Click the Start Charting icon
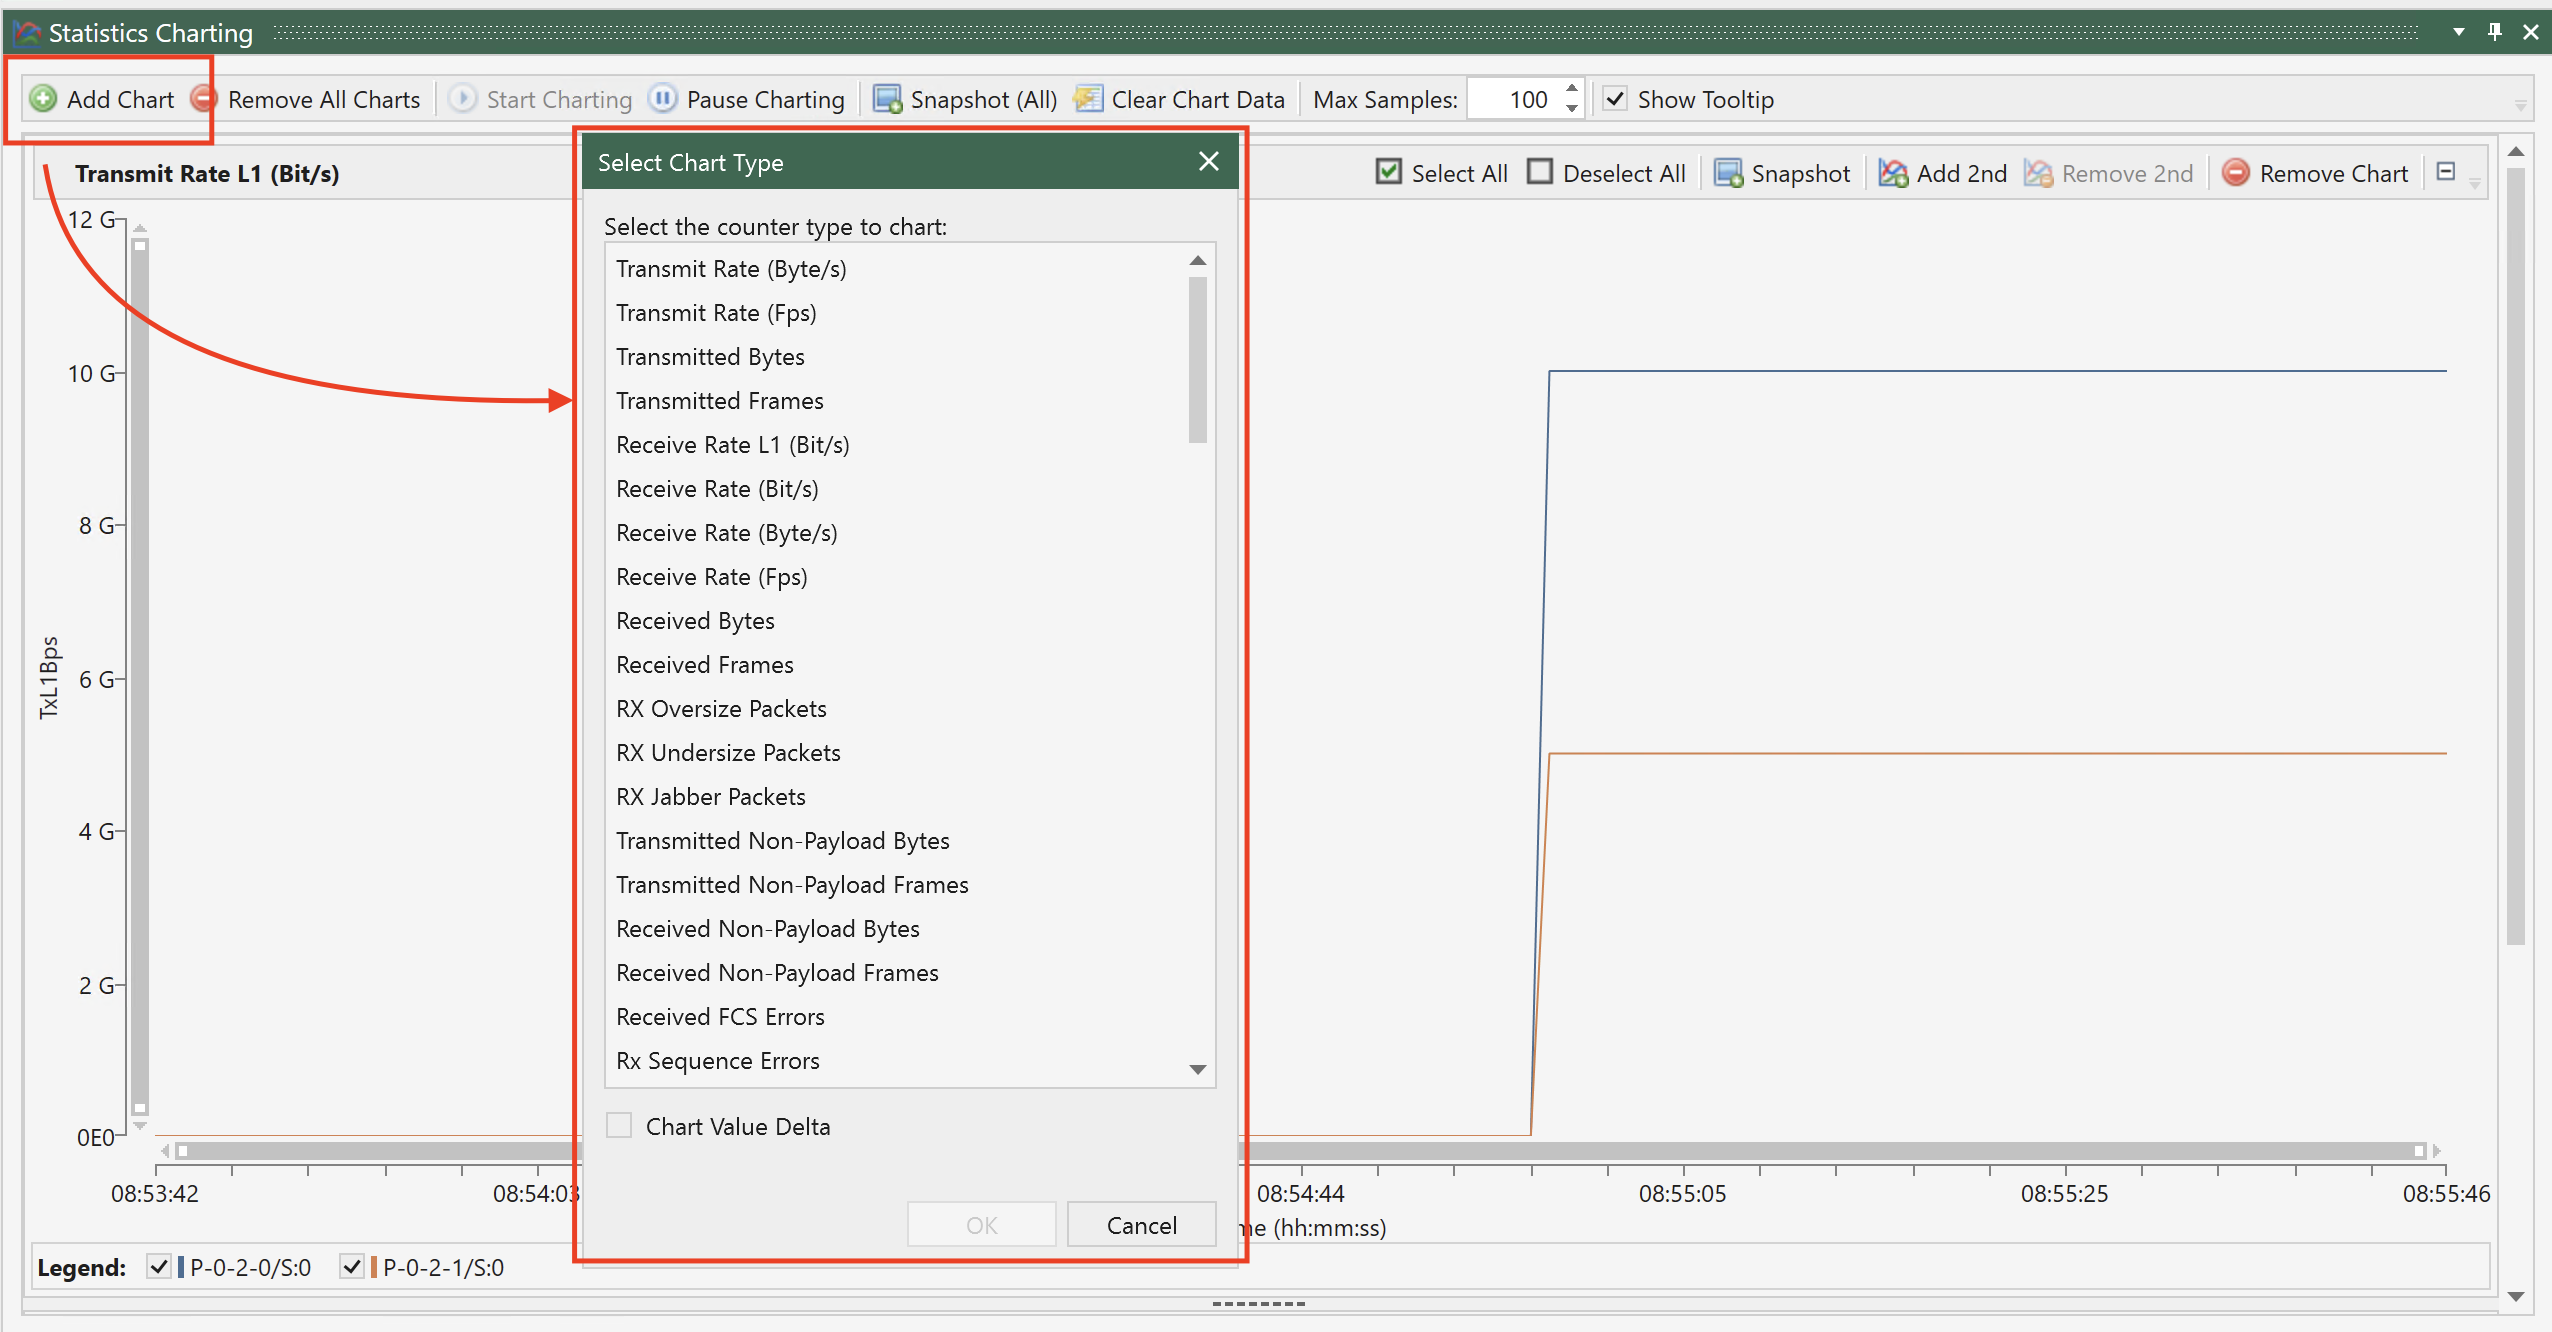The image size is (2552, 1332). 461,98
